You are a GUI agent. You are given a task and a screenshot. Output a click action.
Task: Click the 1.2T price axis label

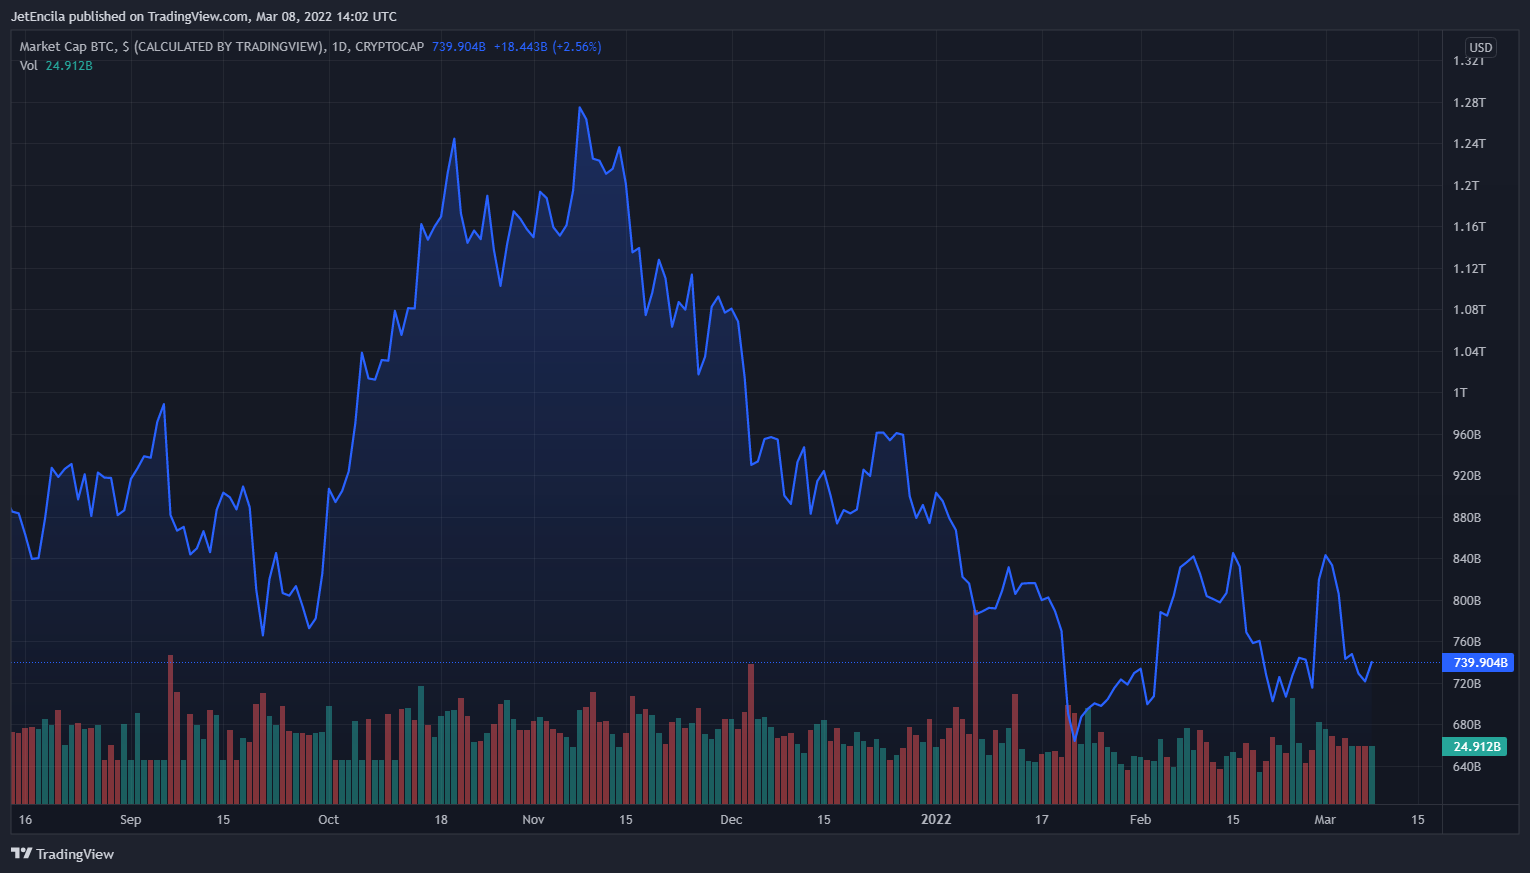(x=1466, y=185)
